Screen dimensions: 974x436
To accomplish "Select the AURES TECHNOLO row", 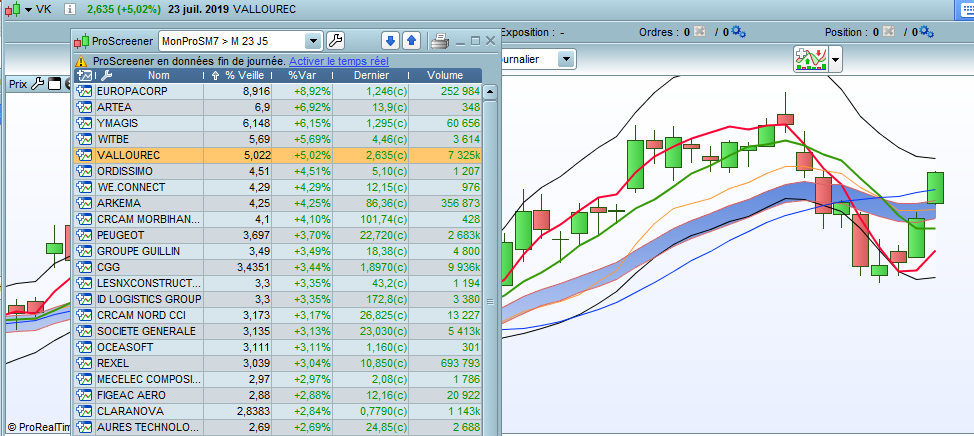I will 278,427.
